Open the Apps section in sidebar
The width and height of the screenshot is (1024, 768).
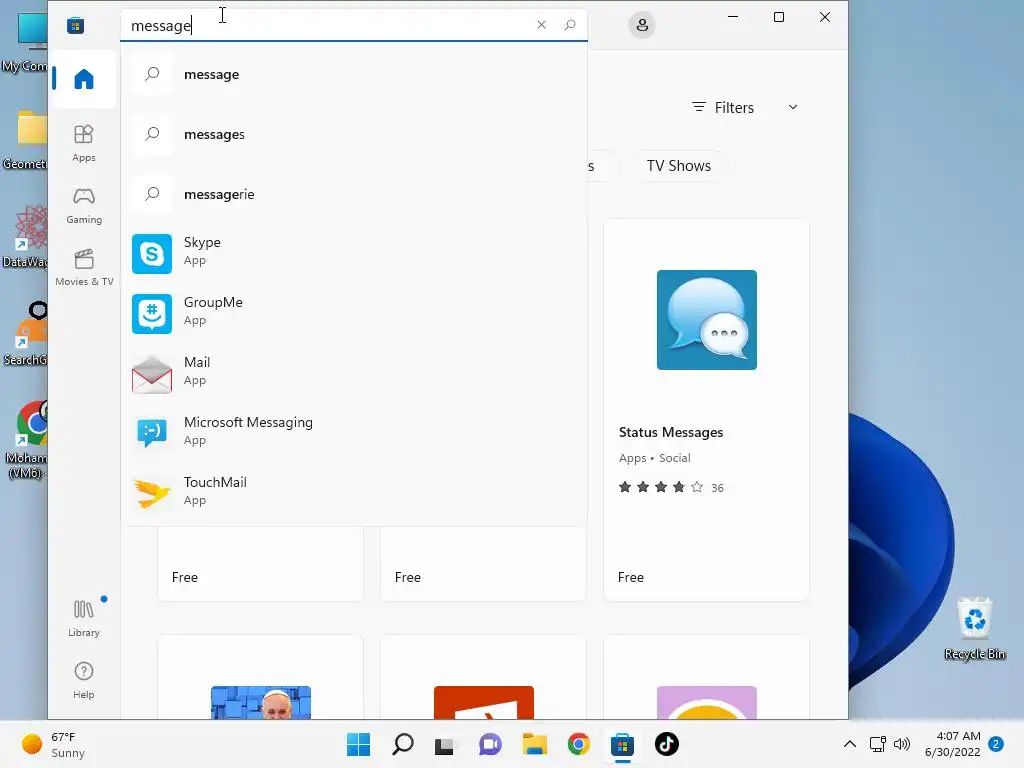click(x=84, y=143)
